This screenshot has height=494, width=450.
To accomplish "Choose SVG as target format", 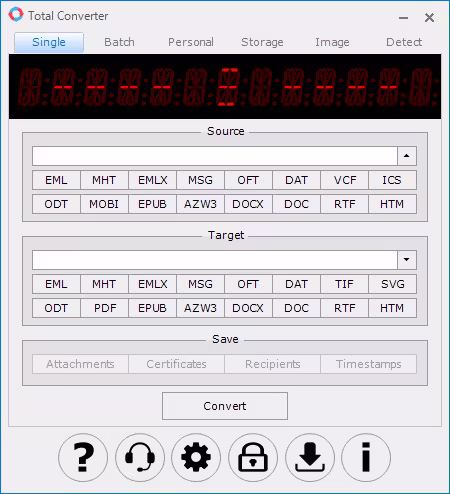I will pyautogui.click(x=392, y=284).
